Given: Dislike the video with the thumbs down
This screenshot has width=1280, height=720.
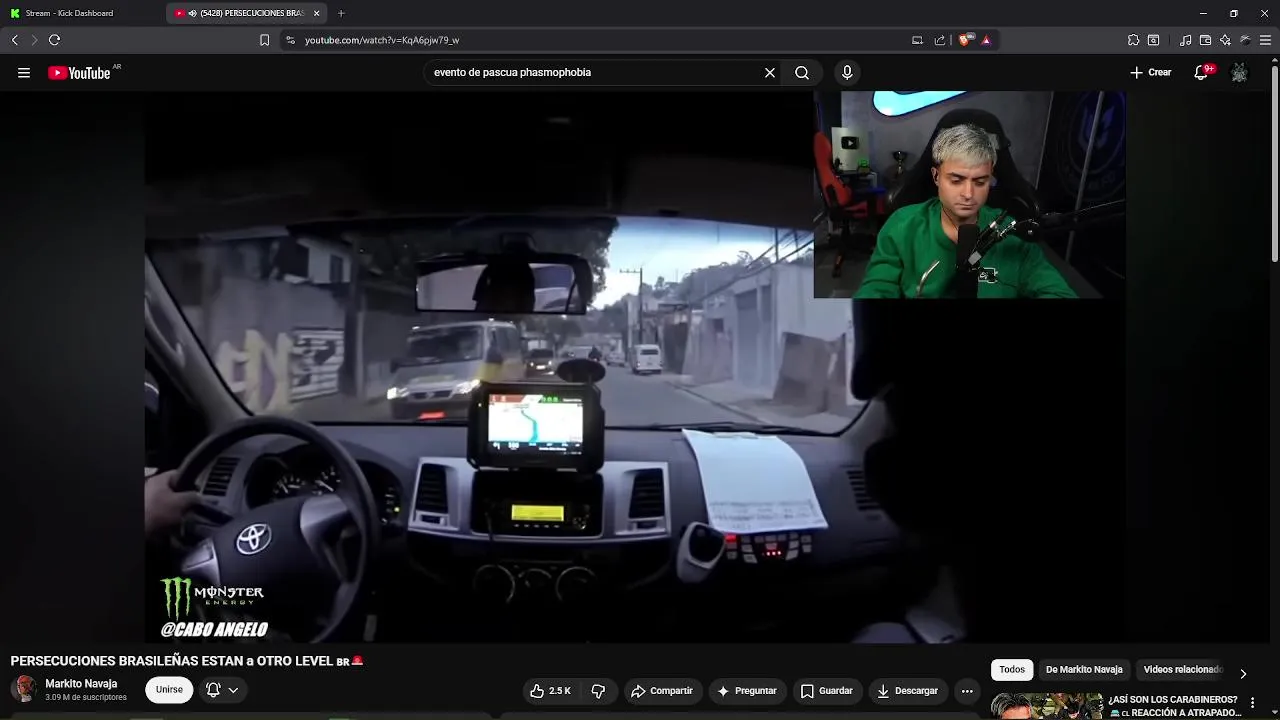Looking at the screenshot, I should pos(598,691).
